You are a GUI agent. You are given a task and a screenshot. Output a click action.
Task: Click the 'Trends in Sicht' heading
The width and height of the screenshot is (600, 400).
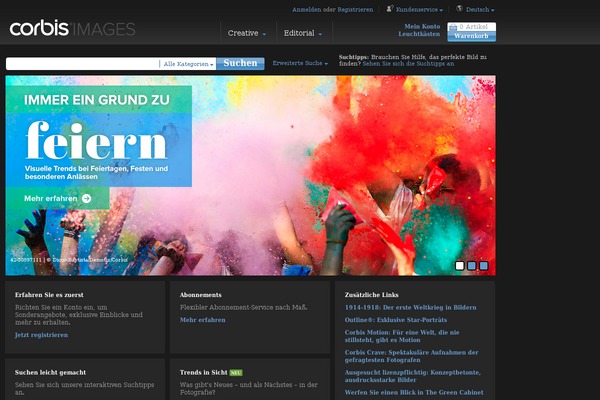pos(204,372)
